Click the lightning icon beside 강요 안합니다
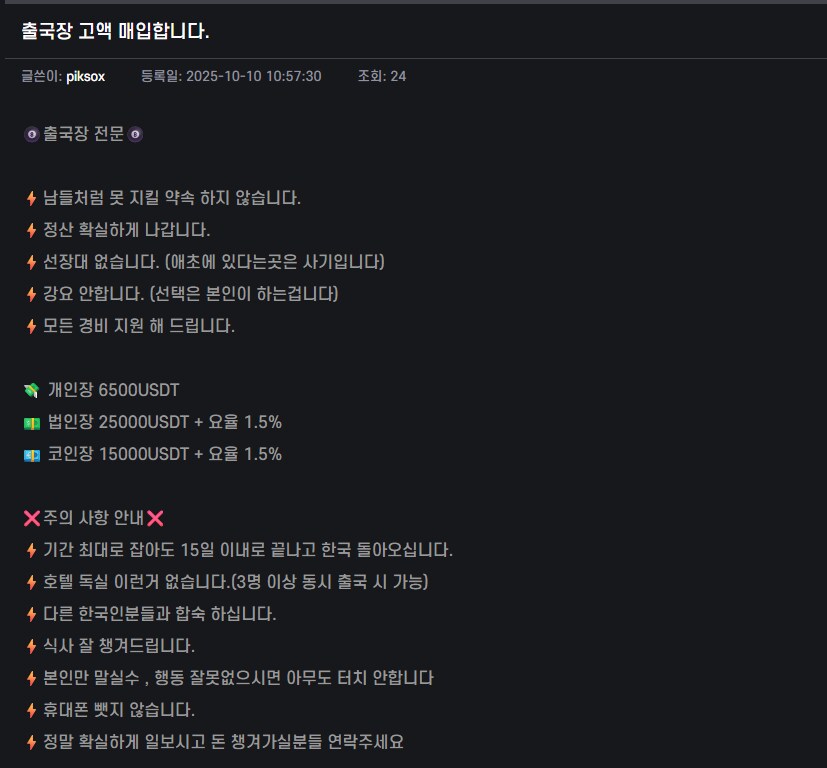Image resolution: width=827 pixels, height=768 pixels. coord(31,294)
